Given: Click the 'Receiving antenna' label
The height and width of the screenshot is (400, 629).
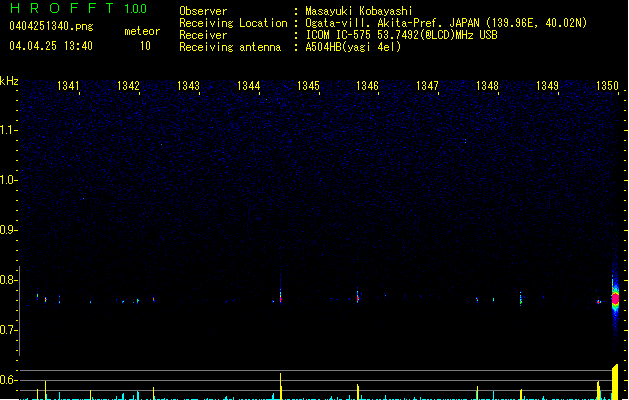Looking at the screenshot, I should 230,47.
